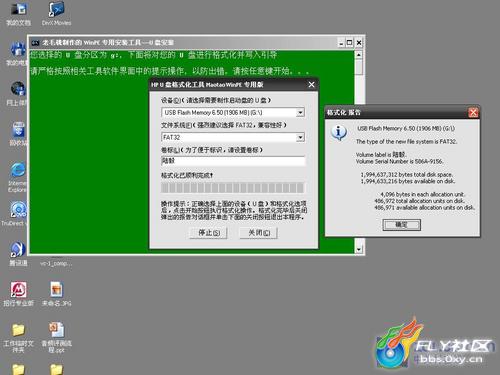
Task: Click the format progress bar
Action: [x=232, y=188]
